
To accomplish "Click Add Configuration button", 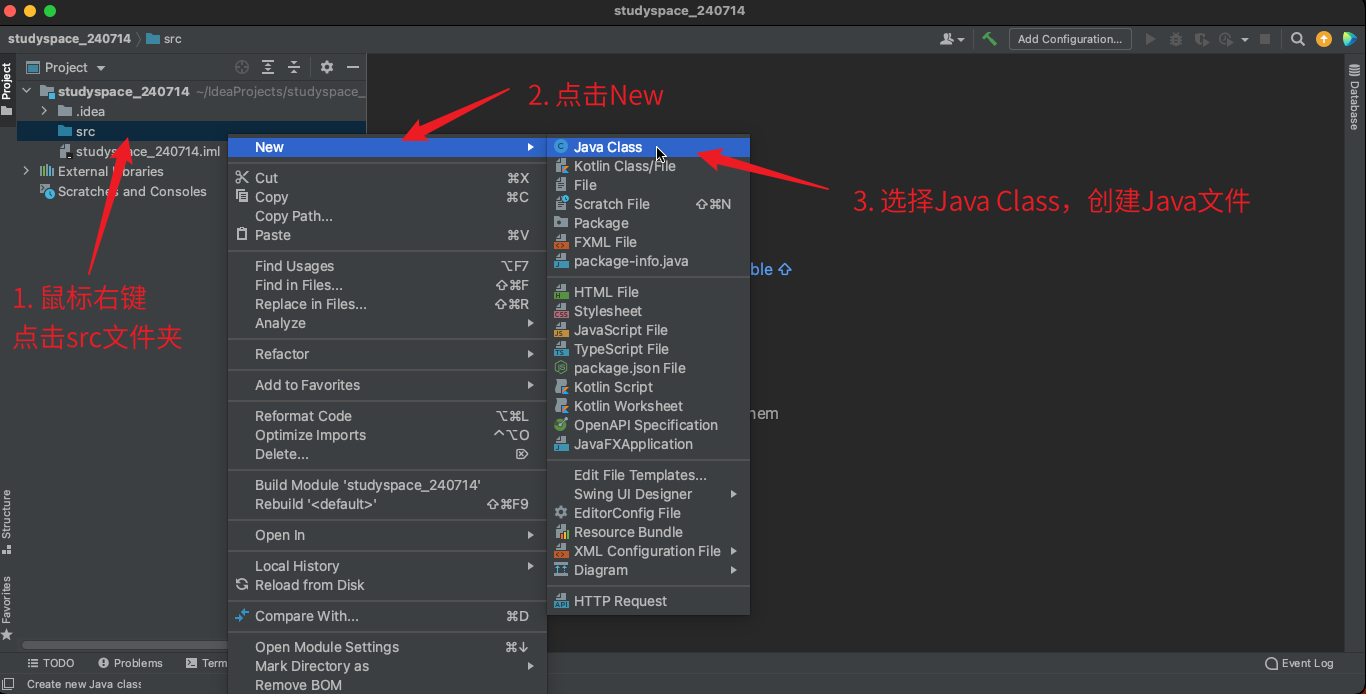I will [1069, 39].
